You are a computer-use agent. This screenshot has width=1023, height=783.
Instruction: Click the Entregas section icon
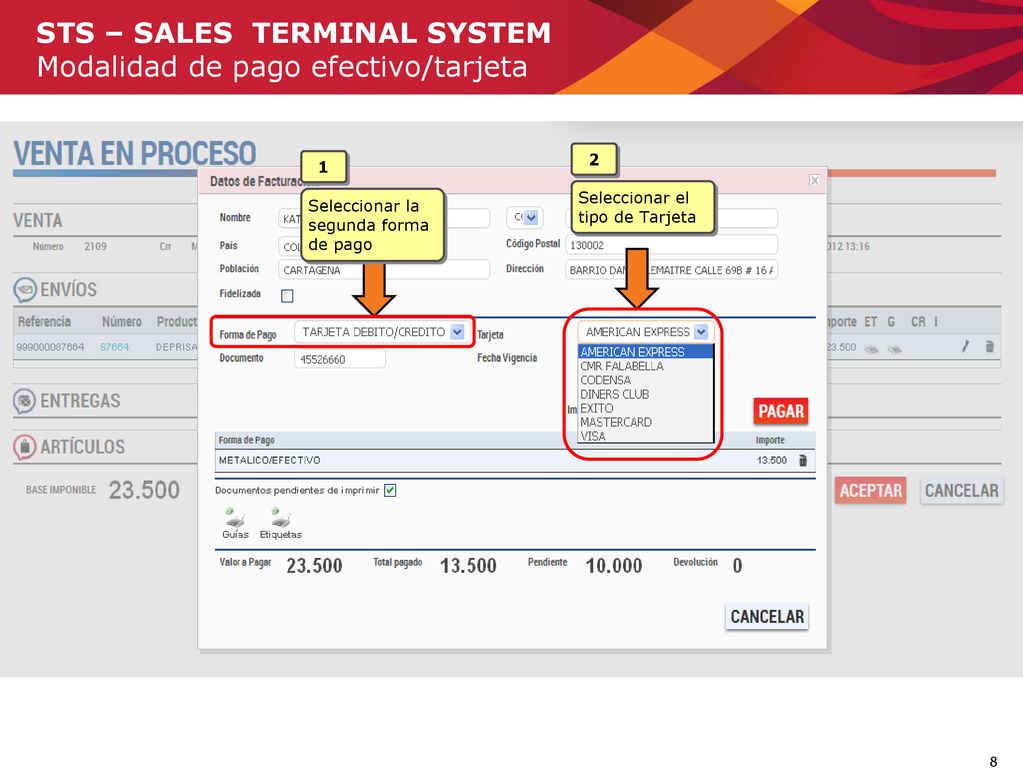(x=25, y=401)
